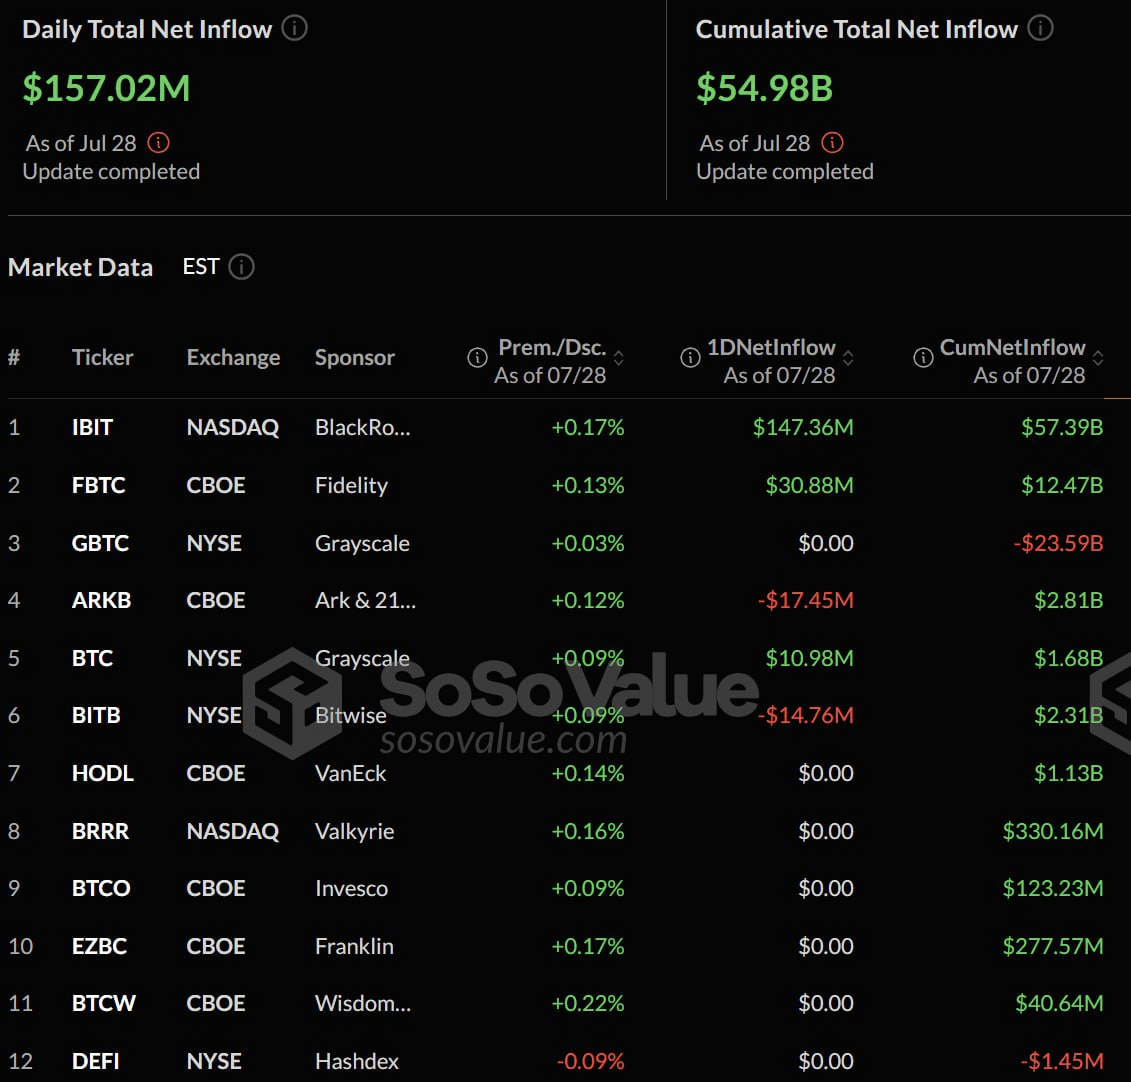Click the Market Data heading
Screen dimensions: 1131x1082
pyautogui.click(x=80, y=267)
